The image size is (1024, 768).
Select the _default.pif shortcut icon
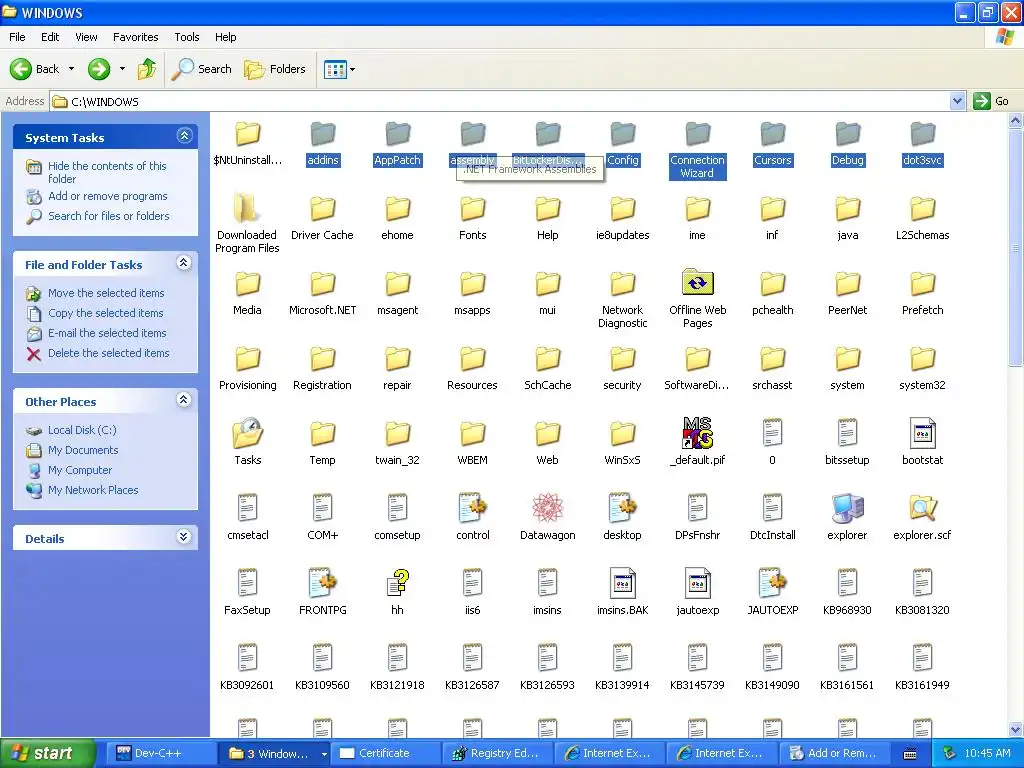pyautogui.click(x=697, y=434)
